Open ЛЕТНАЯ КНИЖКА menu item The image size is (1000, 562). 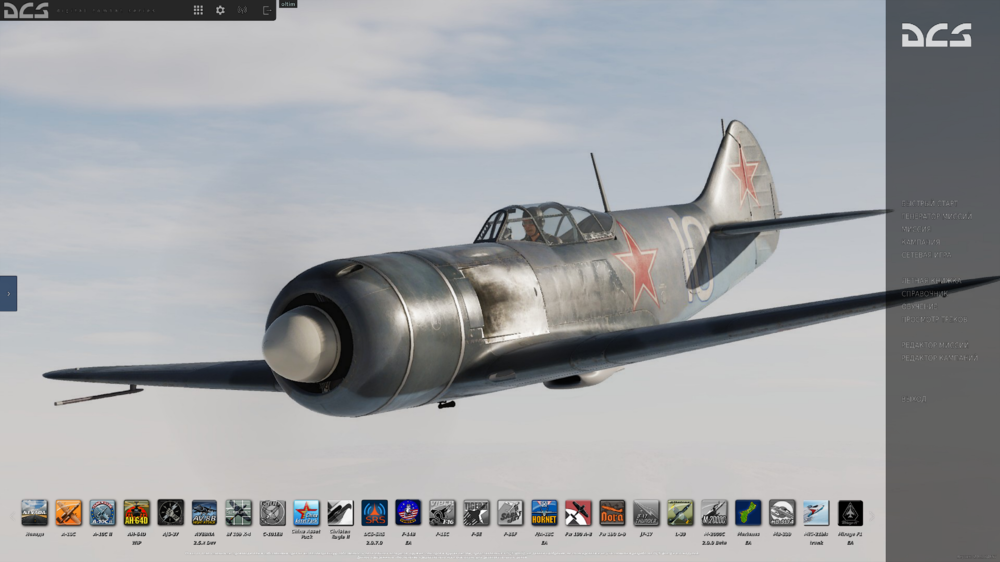click(931, 281)
